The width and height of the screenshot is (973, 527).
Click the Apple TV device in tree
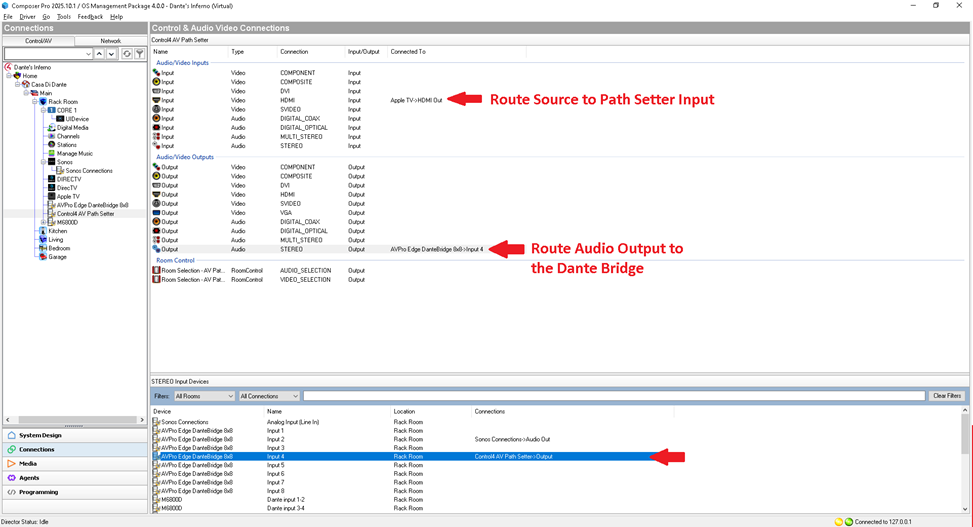(x=68, y=196)
